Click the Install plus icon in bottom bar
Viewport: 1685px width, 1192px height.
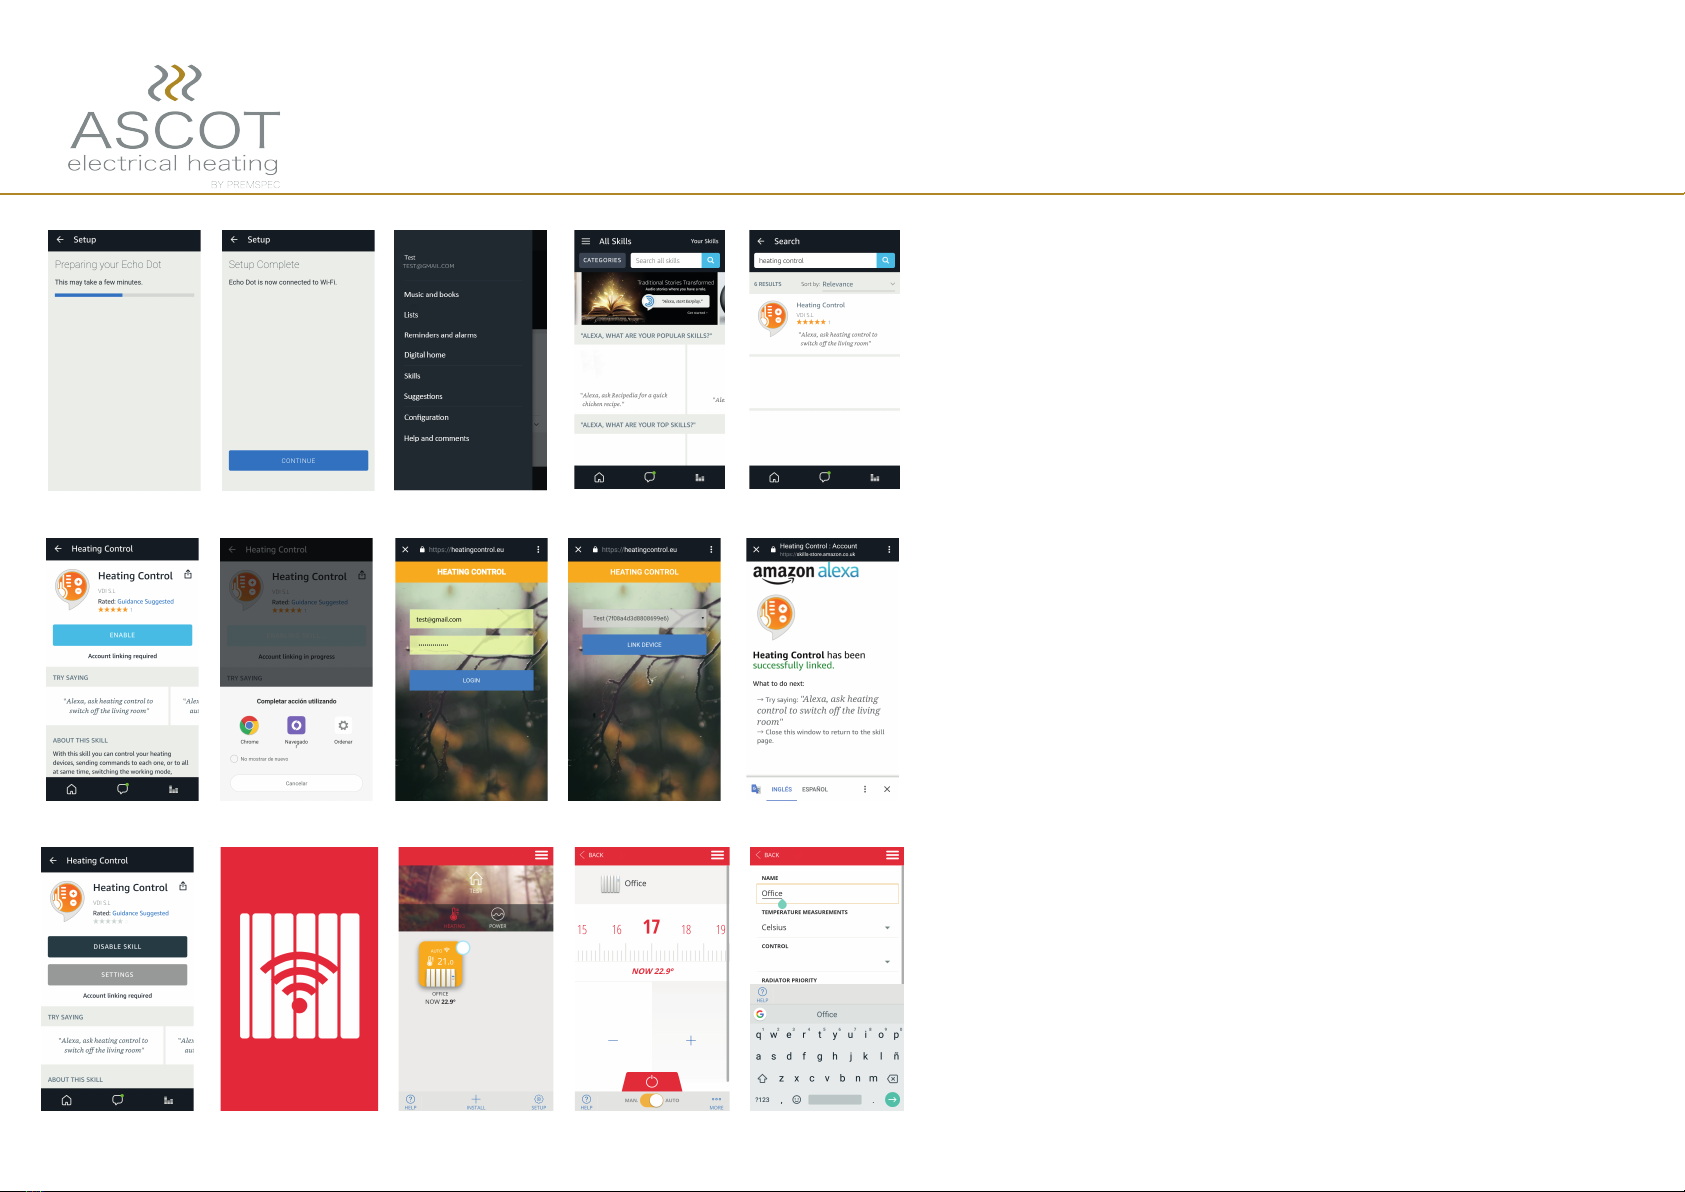pyautogui.click(x=476, y=1099)
